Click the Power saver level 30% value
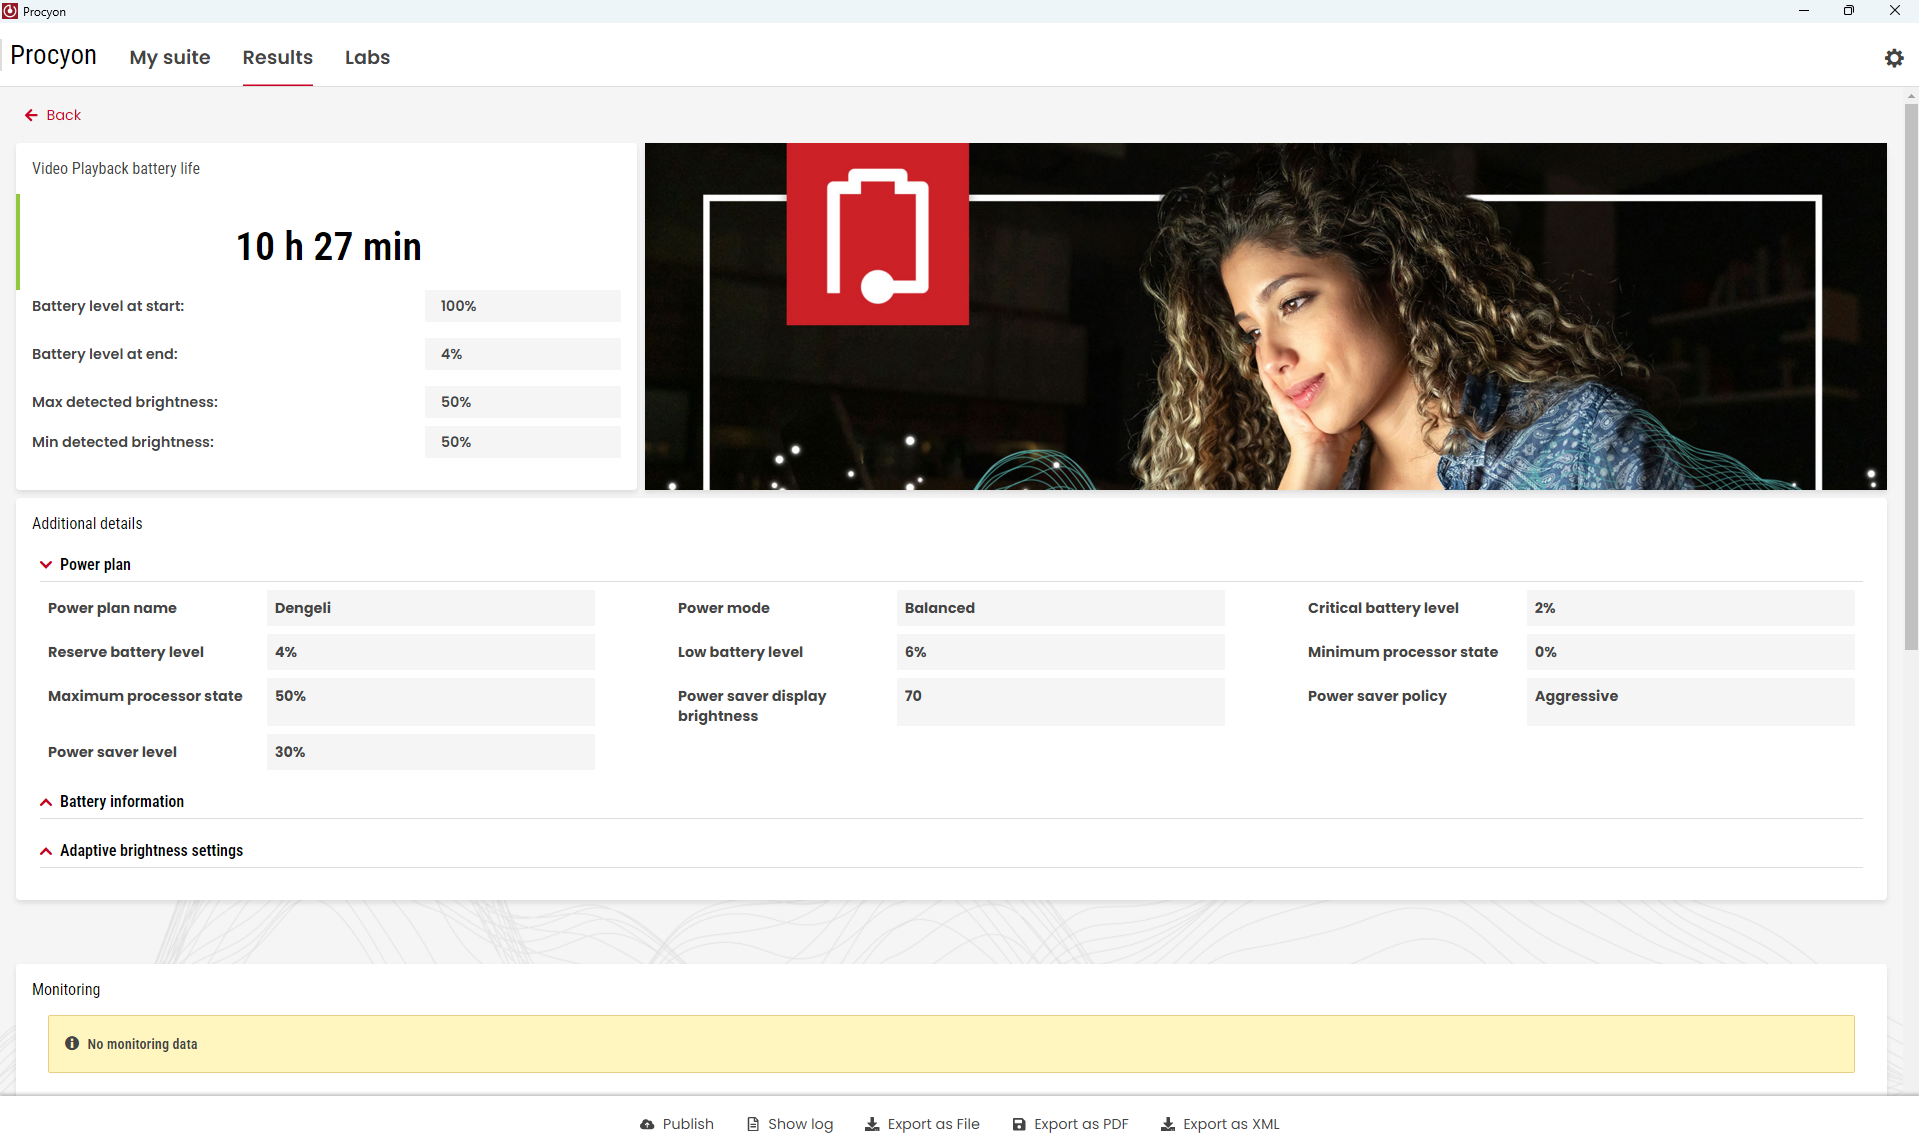1919x1147 pixels. (x=431, y=752)
